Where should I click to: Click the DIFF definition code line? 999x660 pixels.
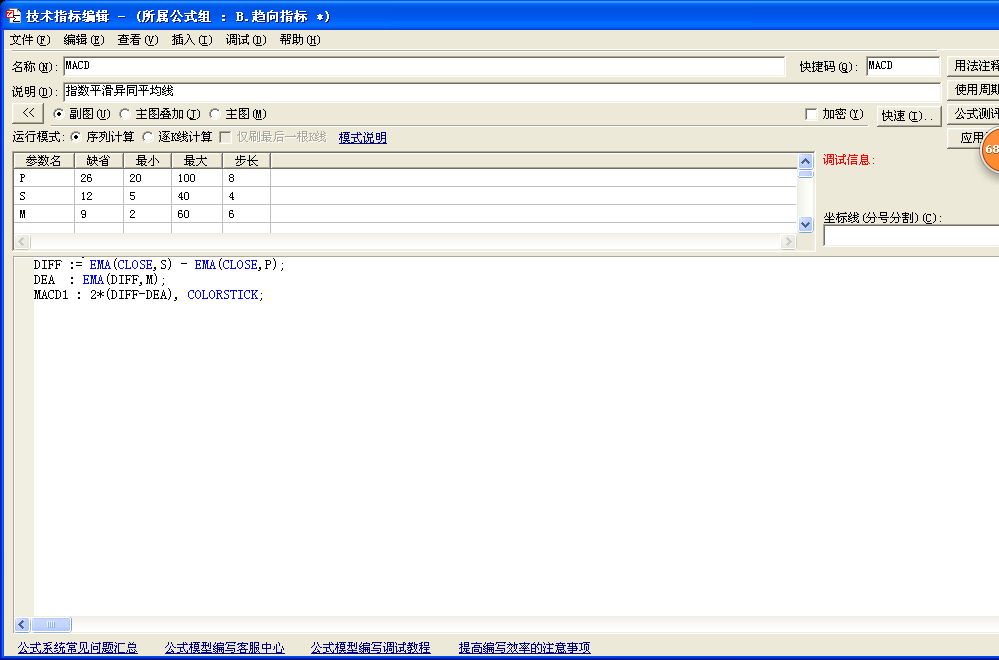pyautogui.click(x=159, y=264)
